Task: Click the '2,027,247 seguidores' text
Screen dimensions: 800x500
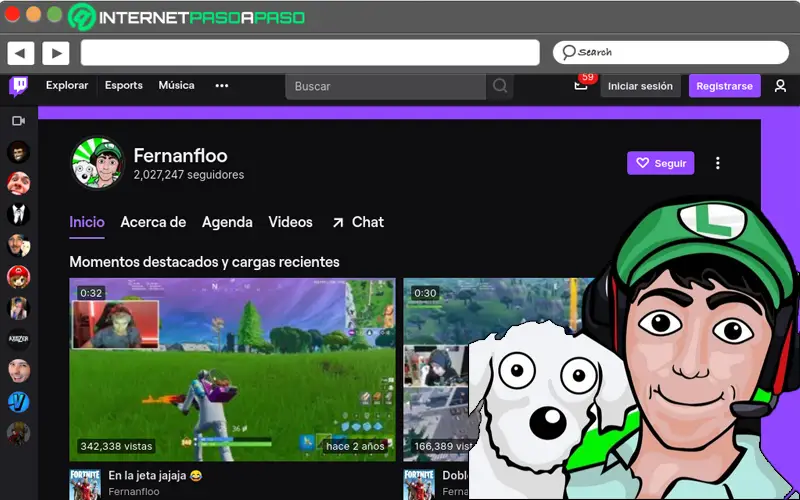Action: pyautogui.click(x=189, y=174)
